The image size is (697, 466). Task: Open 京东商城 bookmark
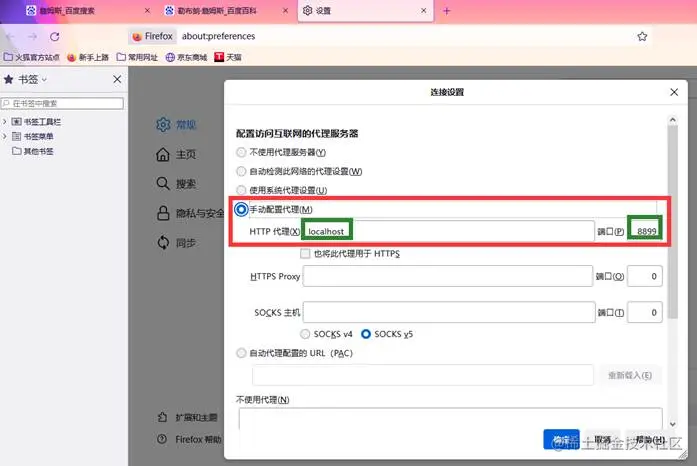(x=186, y=57)
